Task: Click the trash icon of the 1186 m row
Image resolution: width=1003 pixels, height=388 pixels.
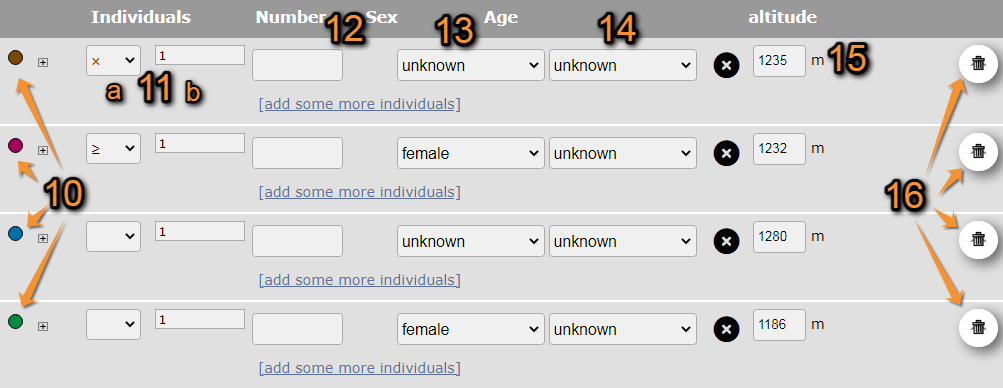Action: click(978, 327)
